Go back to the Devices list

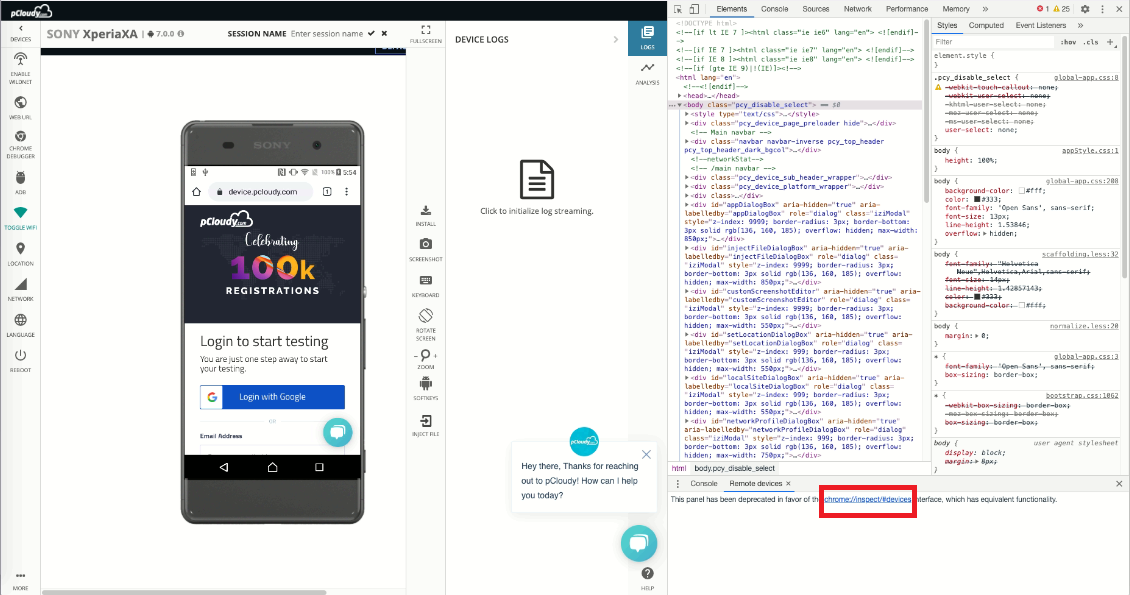20,33
